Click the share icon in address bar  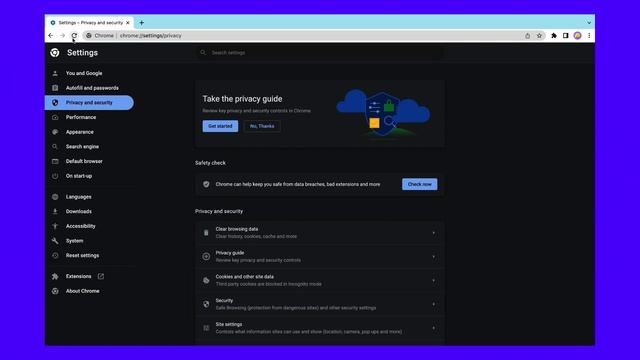pos(527,36)
